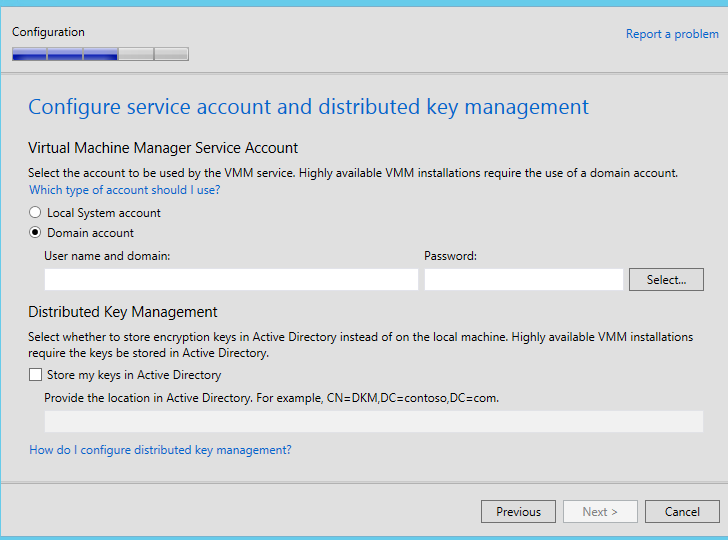The height and width of the screenshot is (540, 728).
Task: Open the Report a problem link
Action: coord(671,34)
